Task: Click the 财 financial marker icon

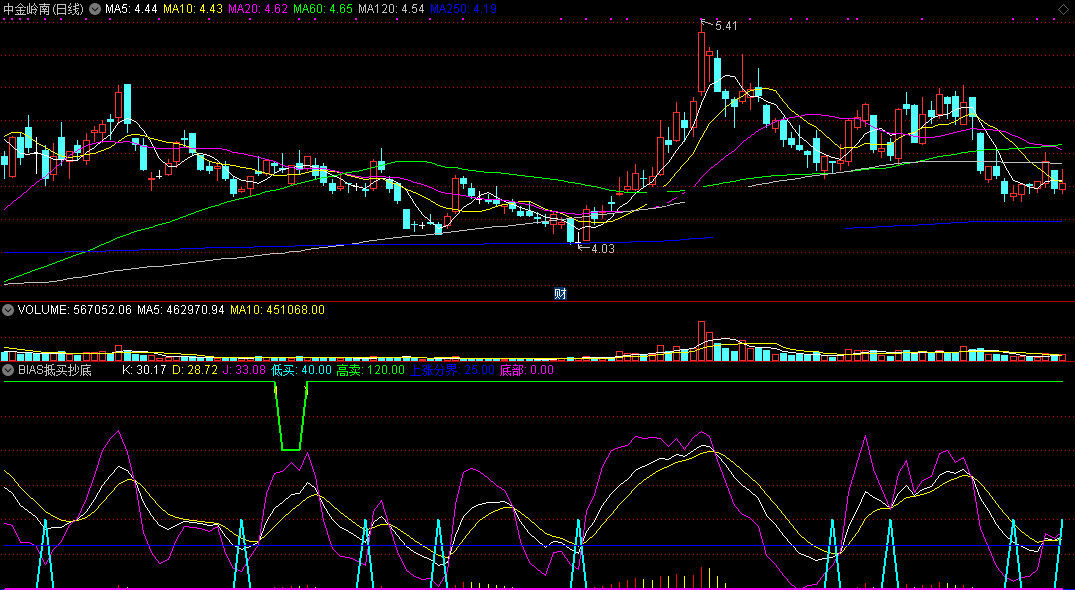Action: 560,294
